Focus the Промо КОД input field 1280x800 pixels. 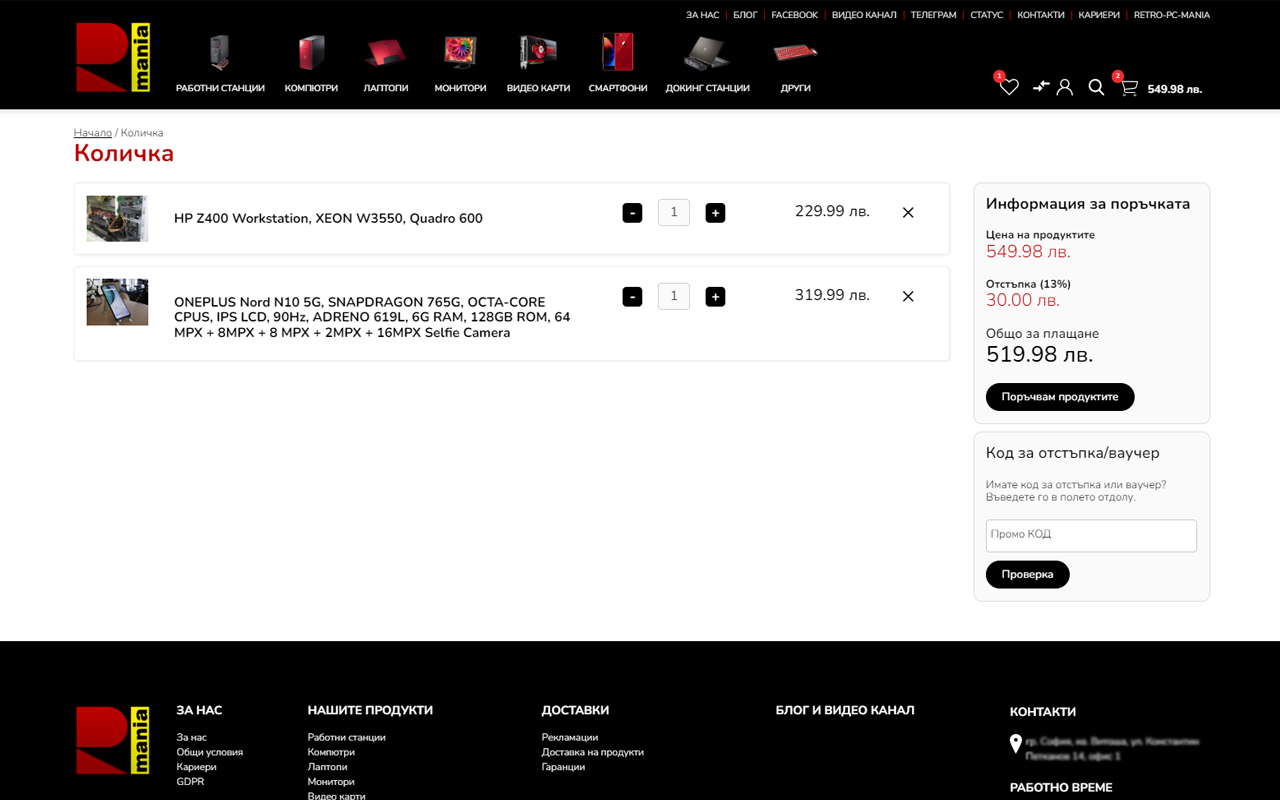point(1091,535)
